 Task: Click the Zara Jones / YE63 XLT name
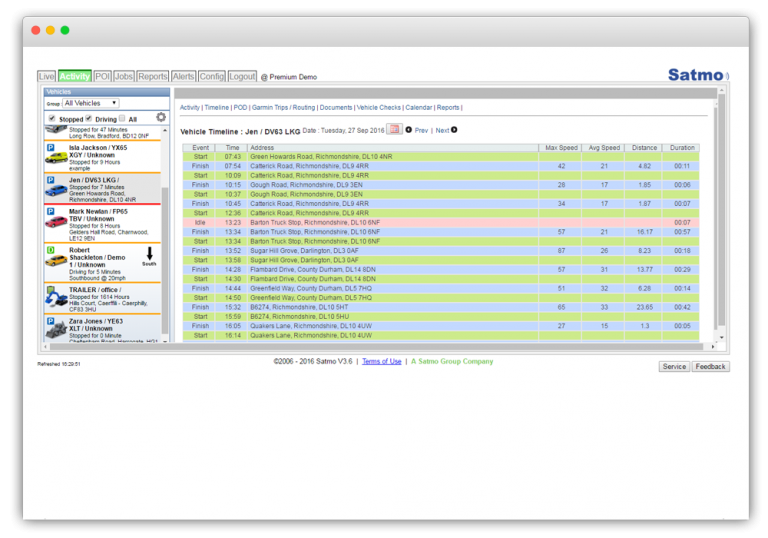coord(96,325)
